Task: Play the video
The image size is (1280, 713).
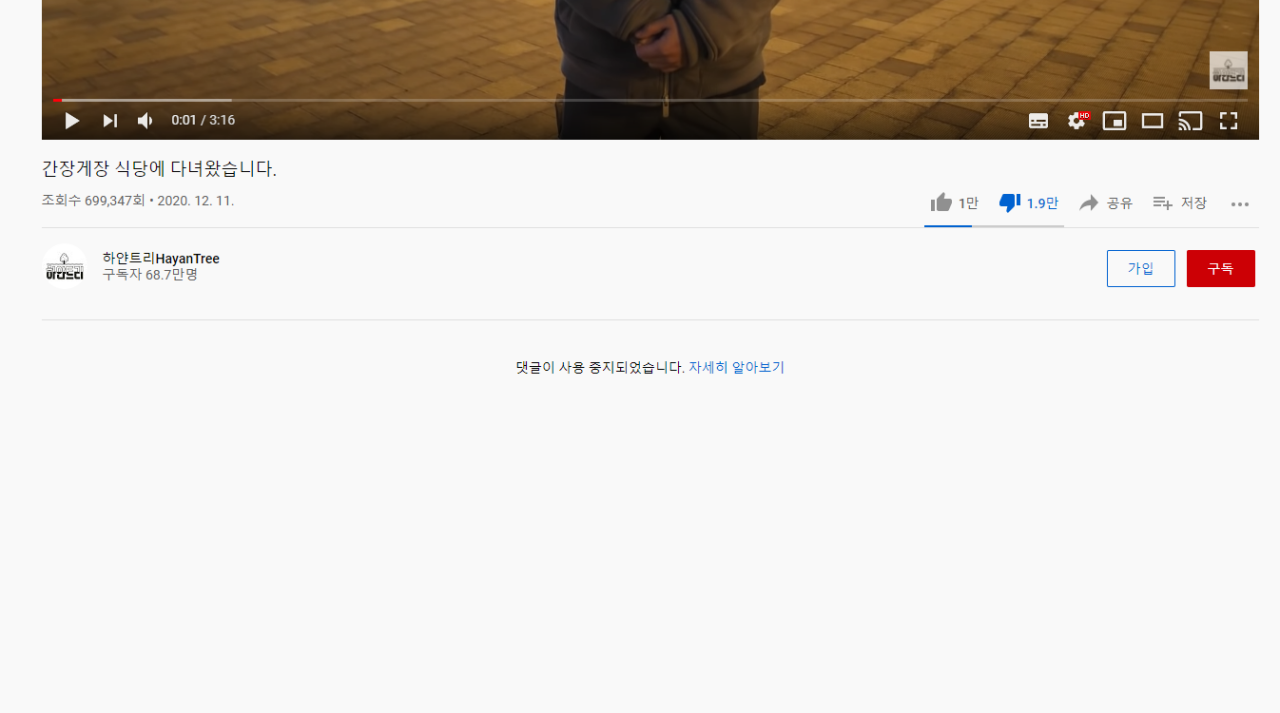Action: click(x=72, y=121)
